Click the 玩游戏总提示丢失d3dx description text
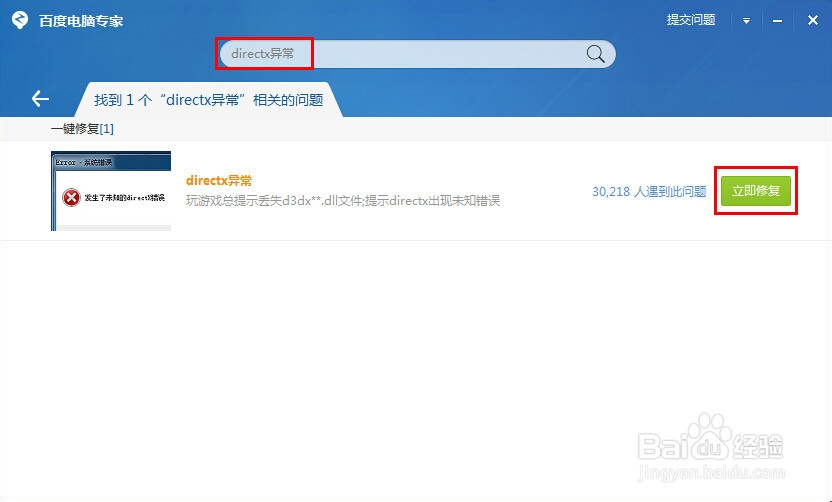832x502 pixels. (x=343, y=201)
